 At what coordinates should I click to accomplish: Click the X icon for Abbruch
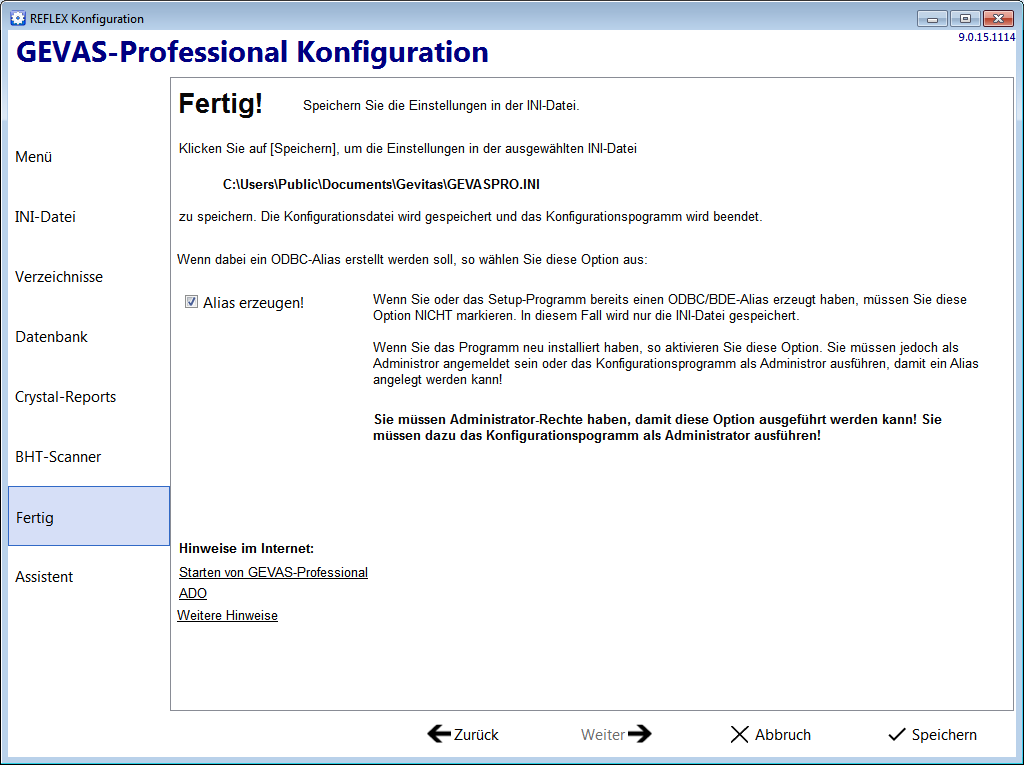click(x=739, y=734)
